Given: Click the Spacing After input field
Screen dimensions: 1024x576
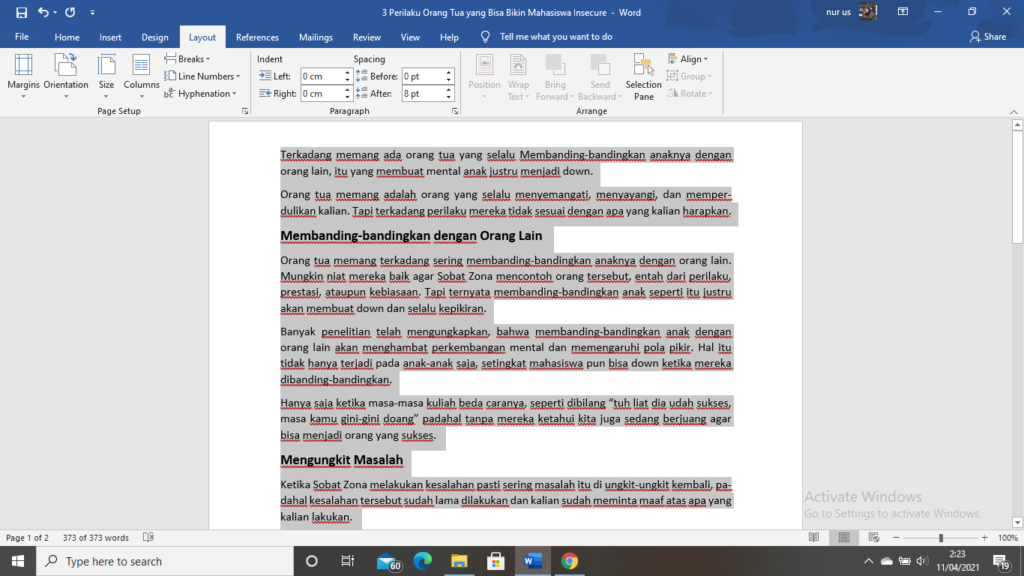Looking at the screenshot, I should click(x=423, y=93).
